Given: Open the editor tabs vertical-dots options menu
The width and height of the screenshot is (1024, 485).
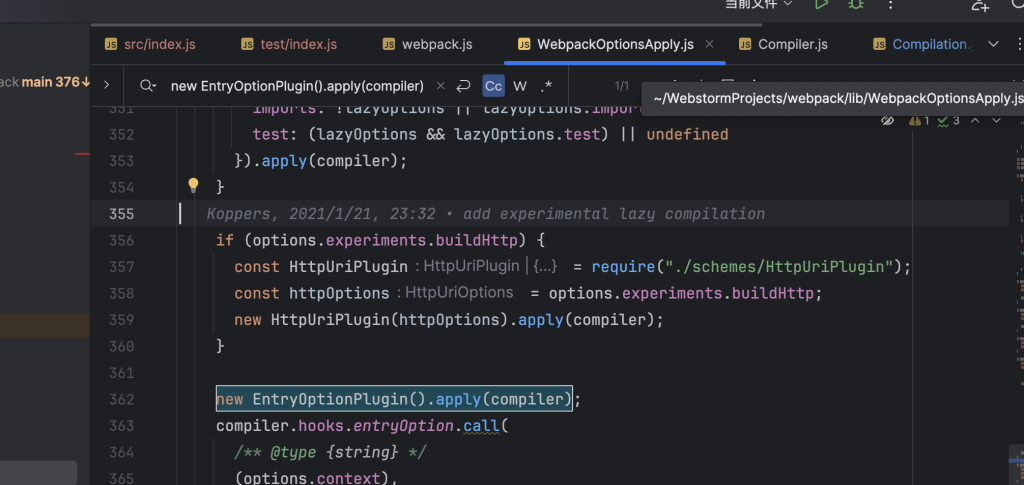Looking at the screenshot, I should (1019, 44).
